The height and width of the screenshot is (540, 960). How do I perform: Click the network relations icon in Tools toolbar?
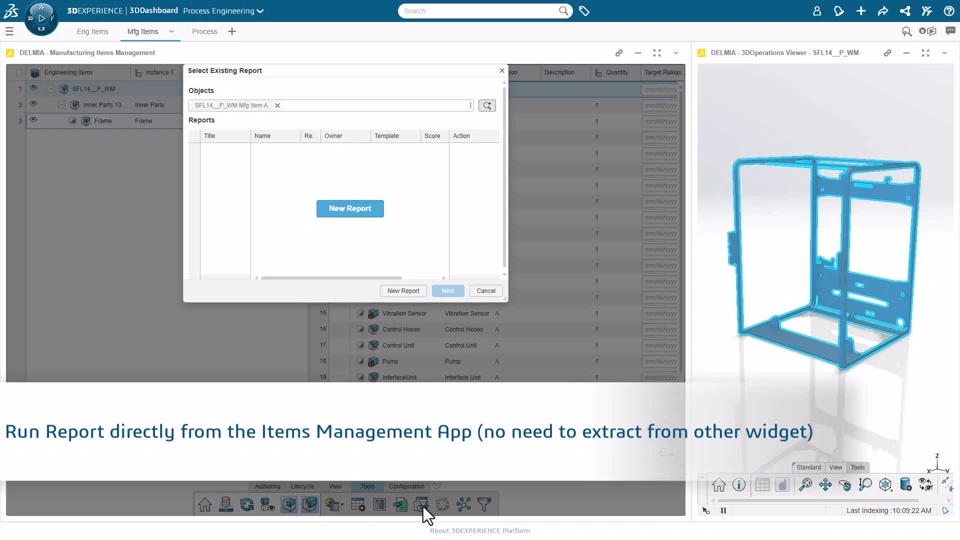coord(463,504)
